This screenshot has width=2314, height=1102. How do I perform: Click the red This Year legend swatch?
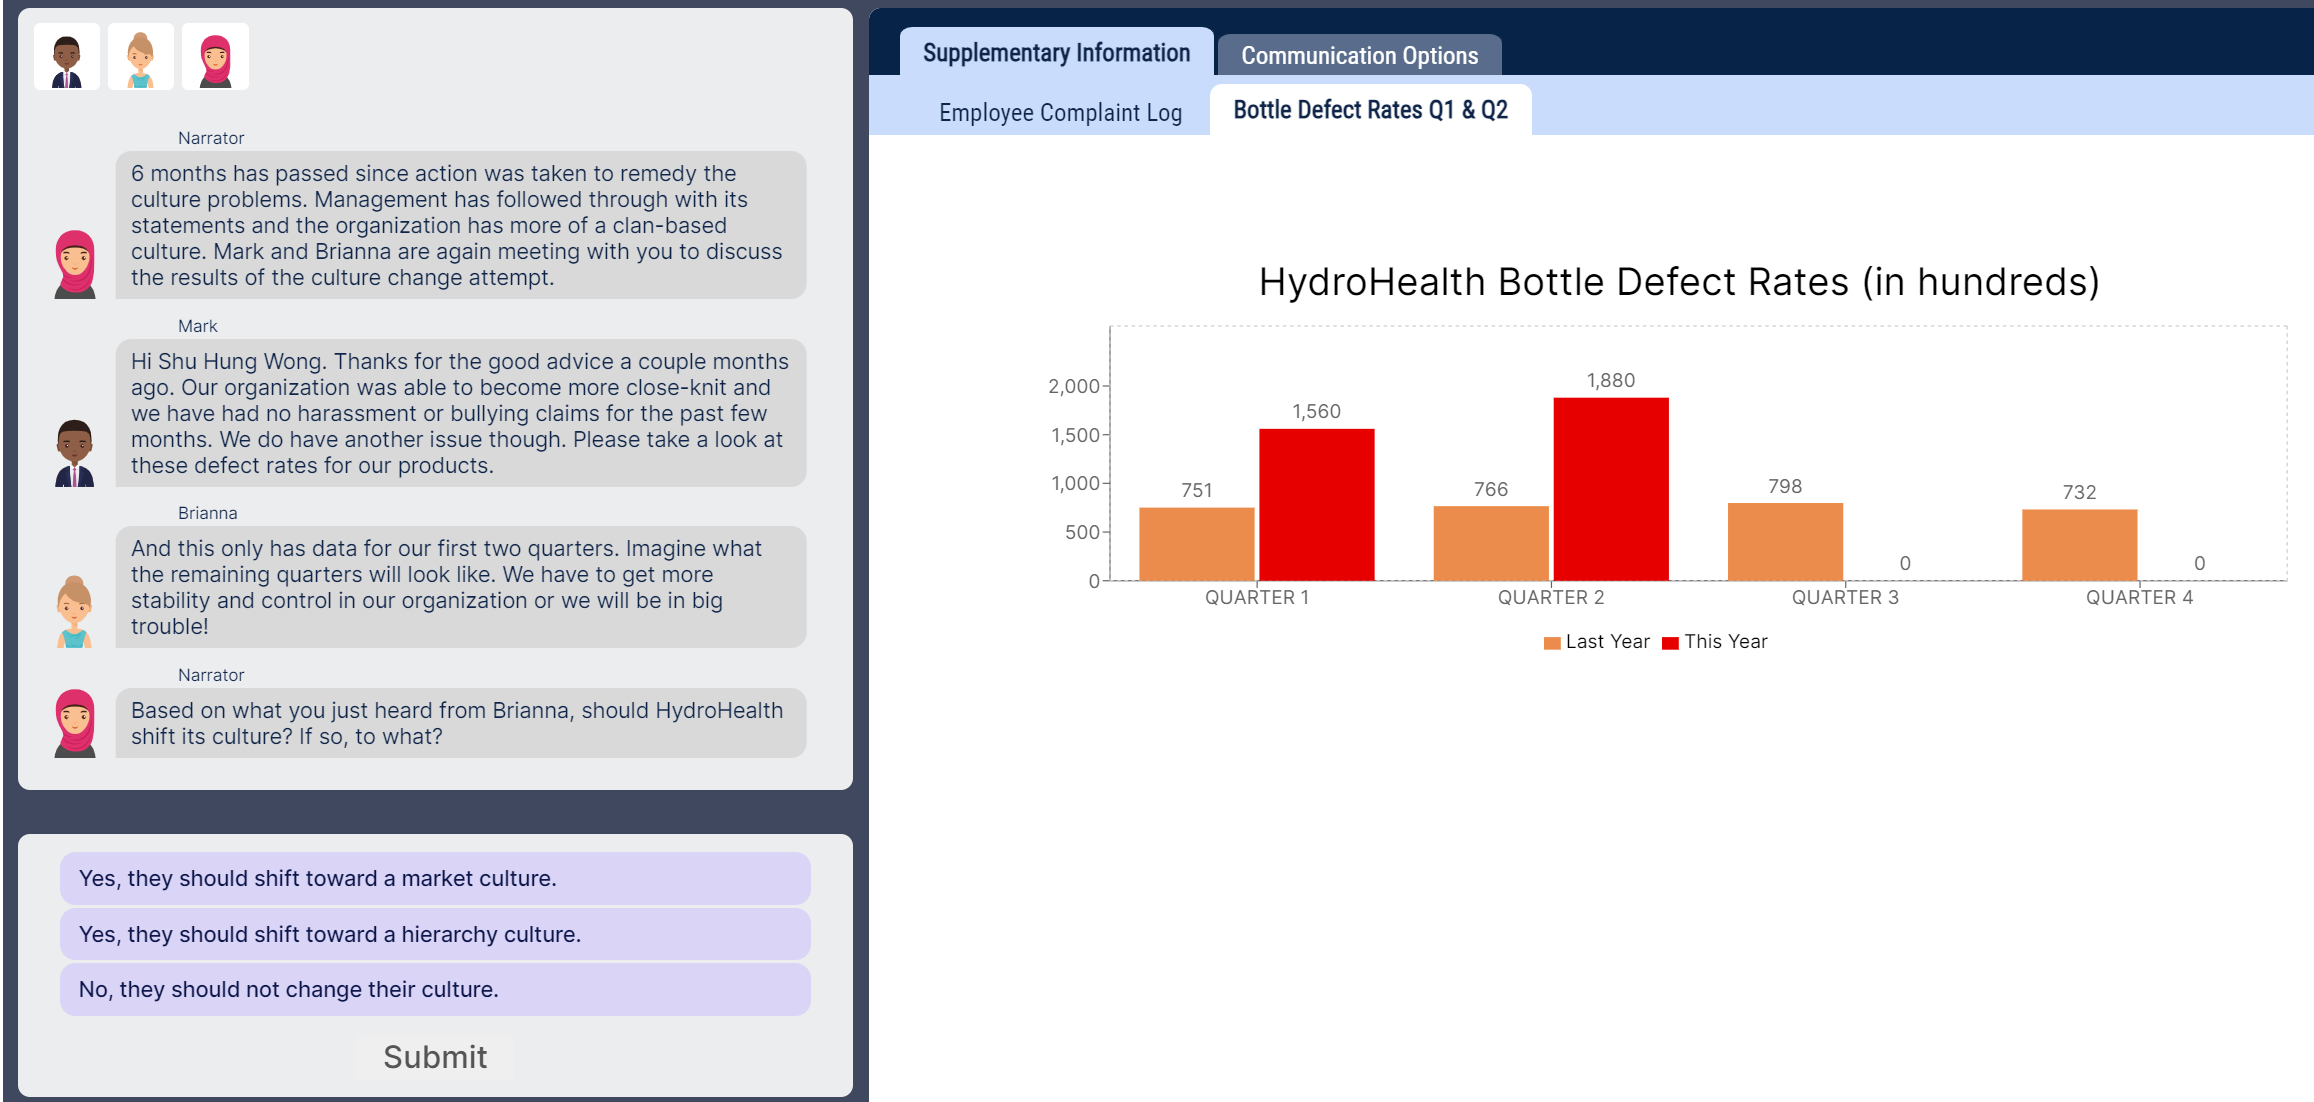point(1670,643)
